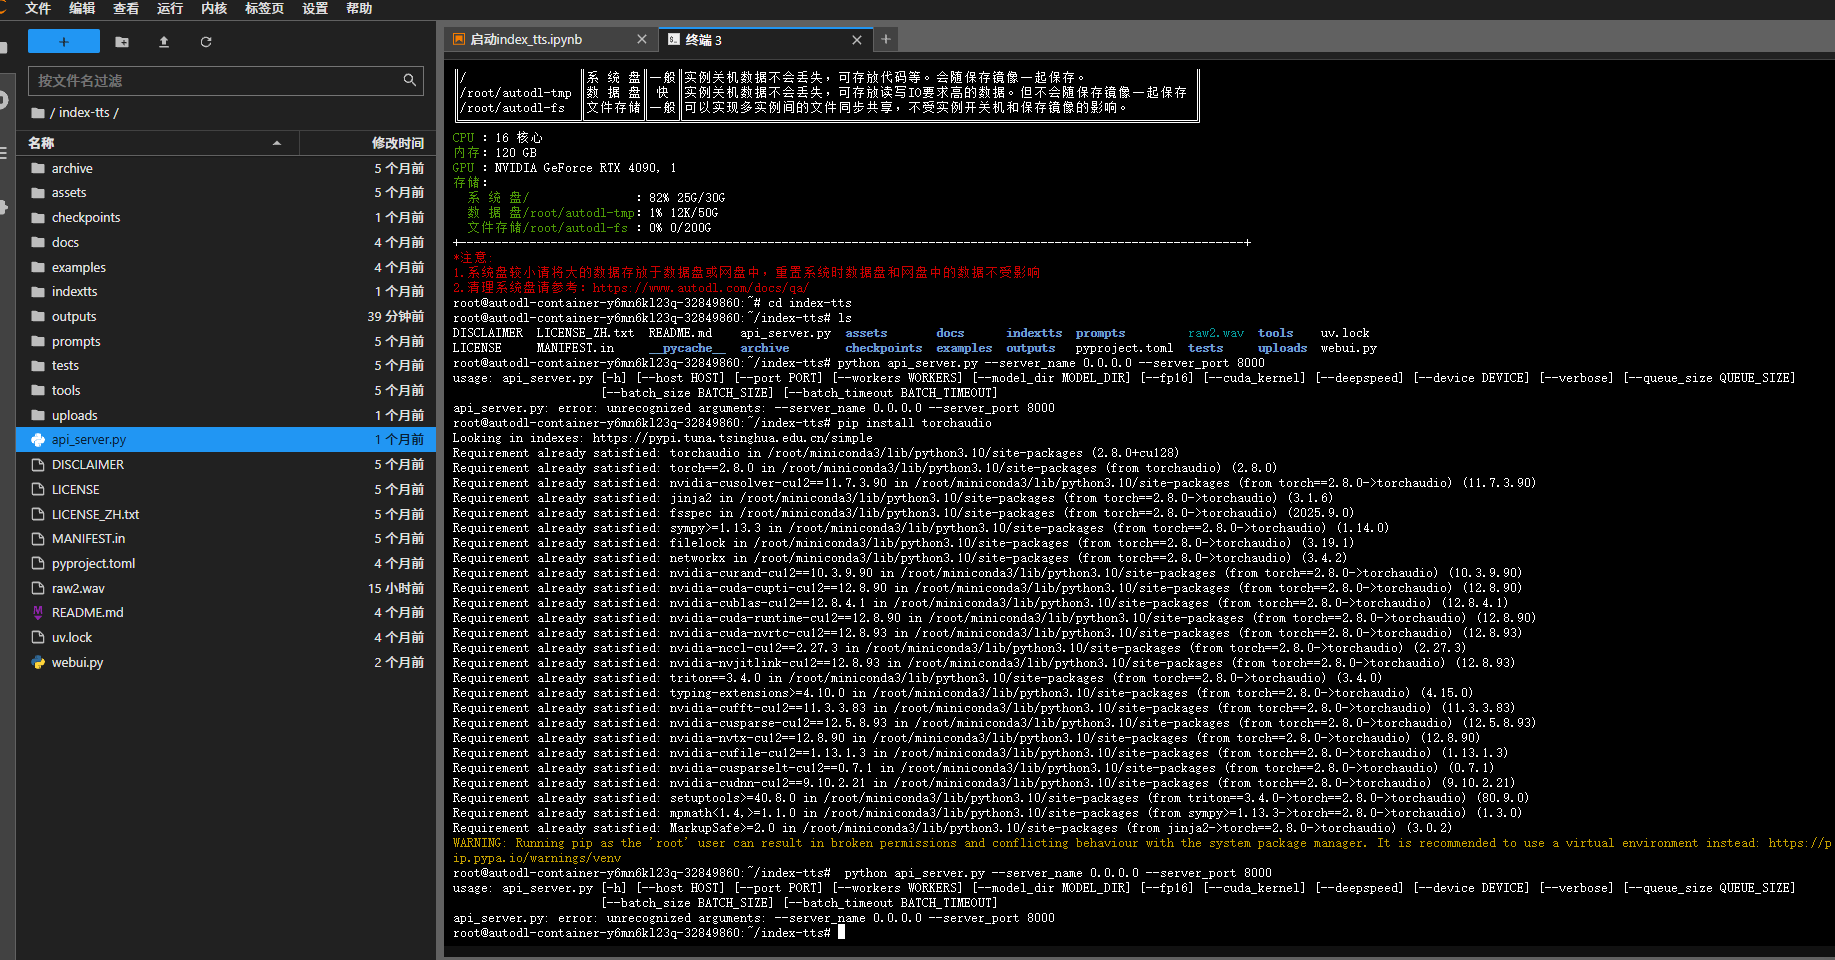
Task: Expand the 标签页 menu
Action: tap(264, 8)
